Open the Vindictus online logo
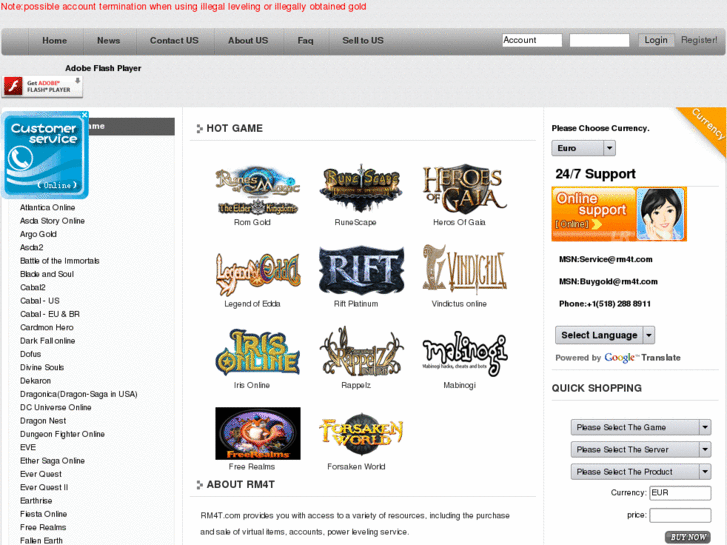This screenshot has width=727, height=545. (x=465, y=269)
